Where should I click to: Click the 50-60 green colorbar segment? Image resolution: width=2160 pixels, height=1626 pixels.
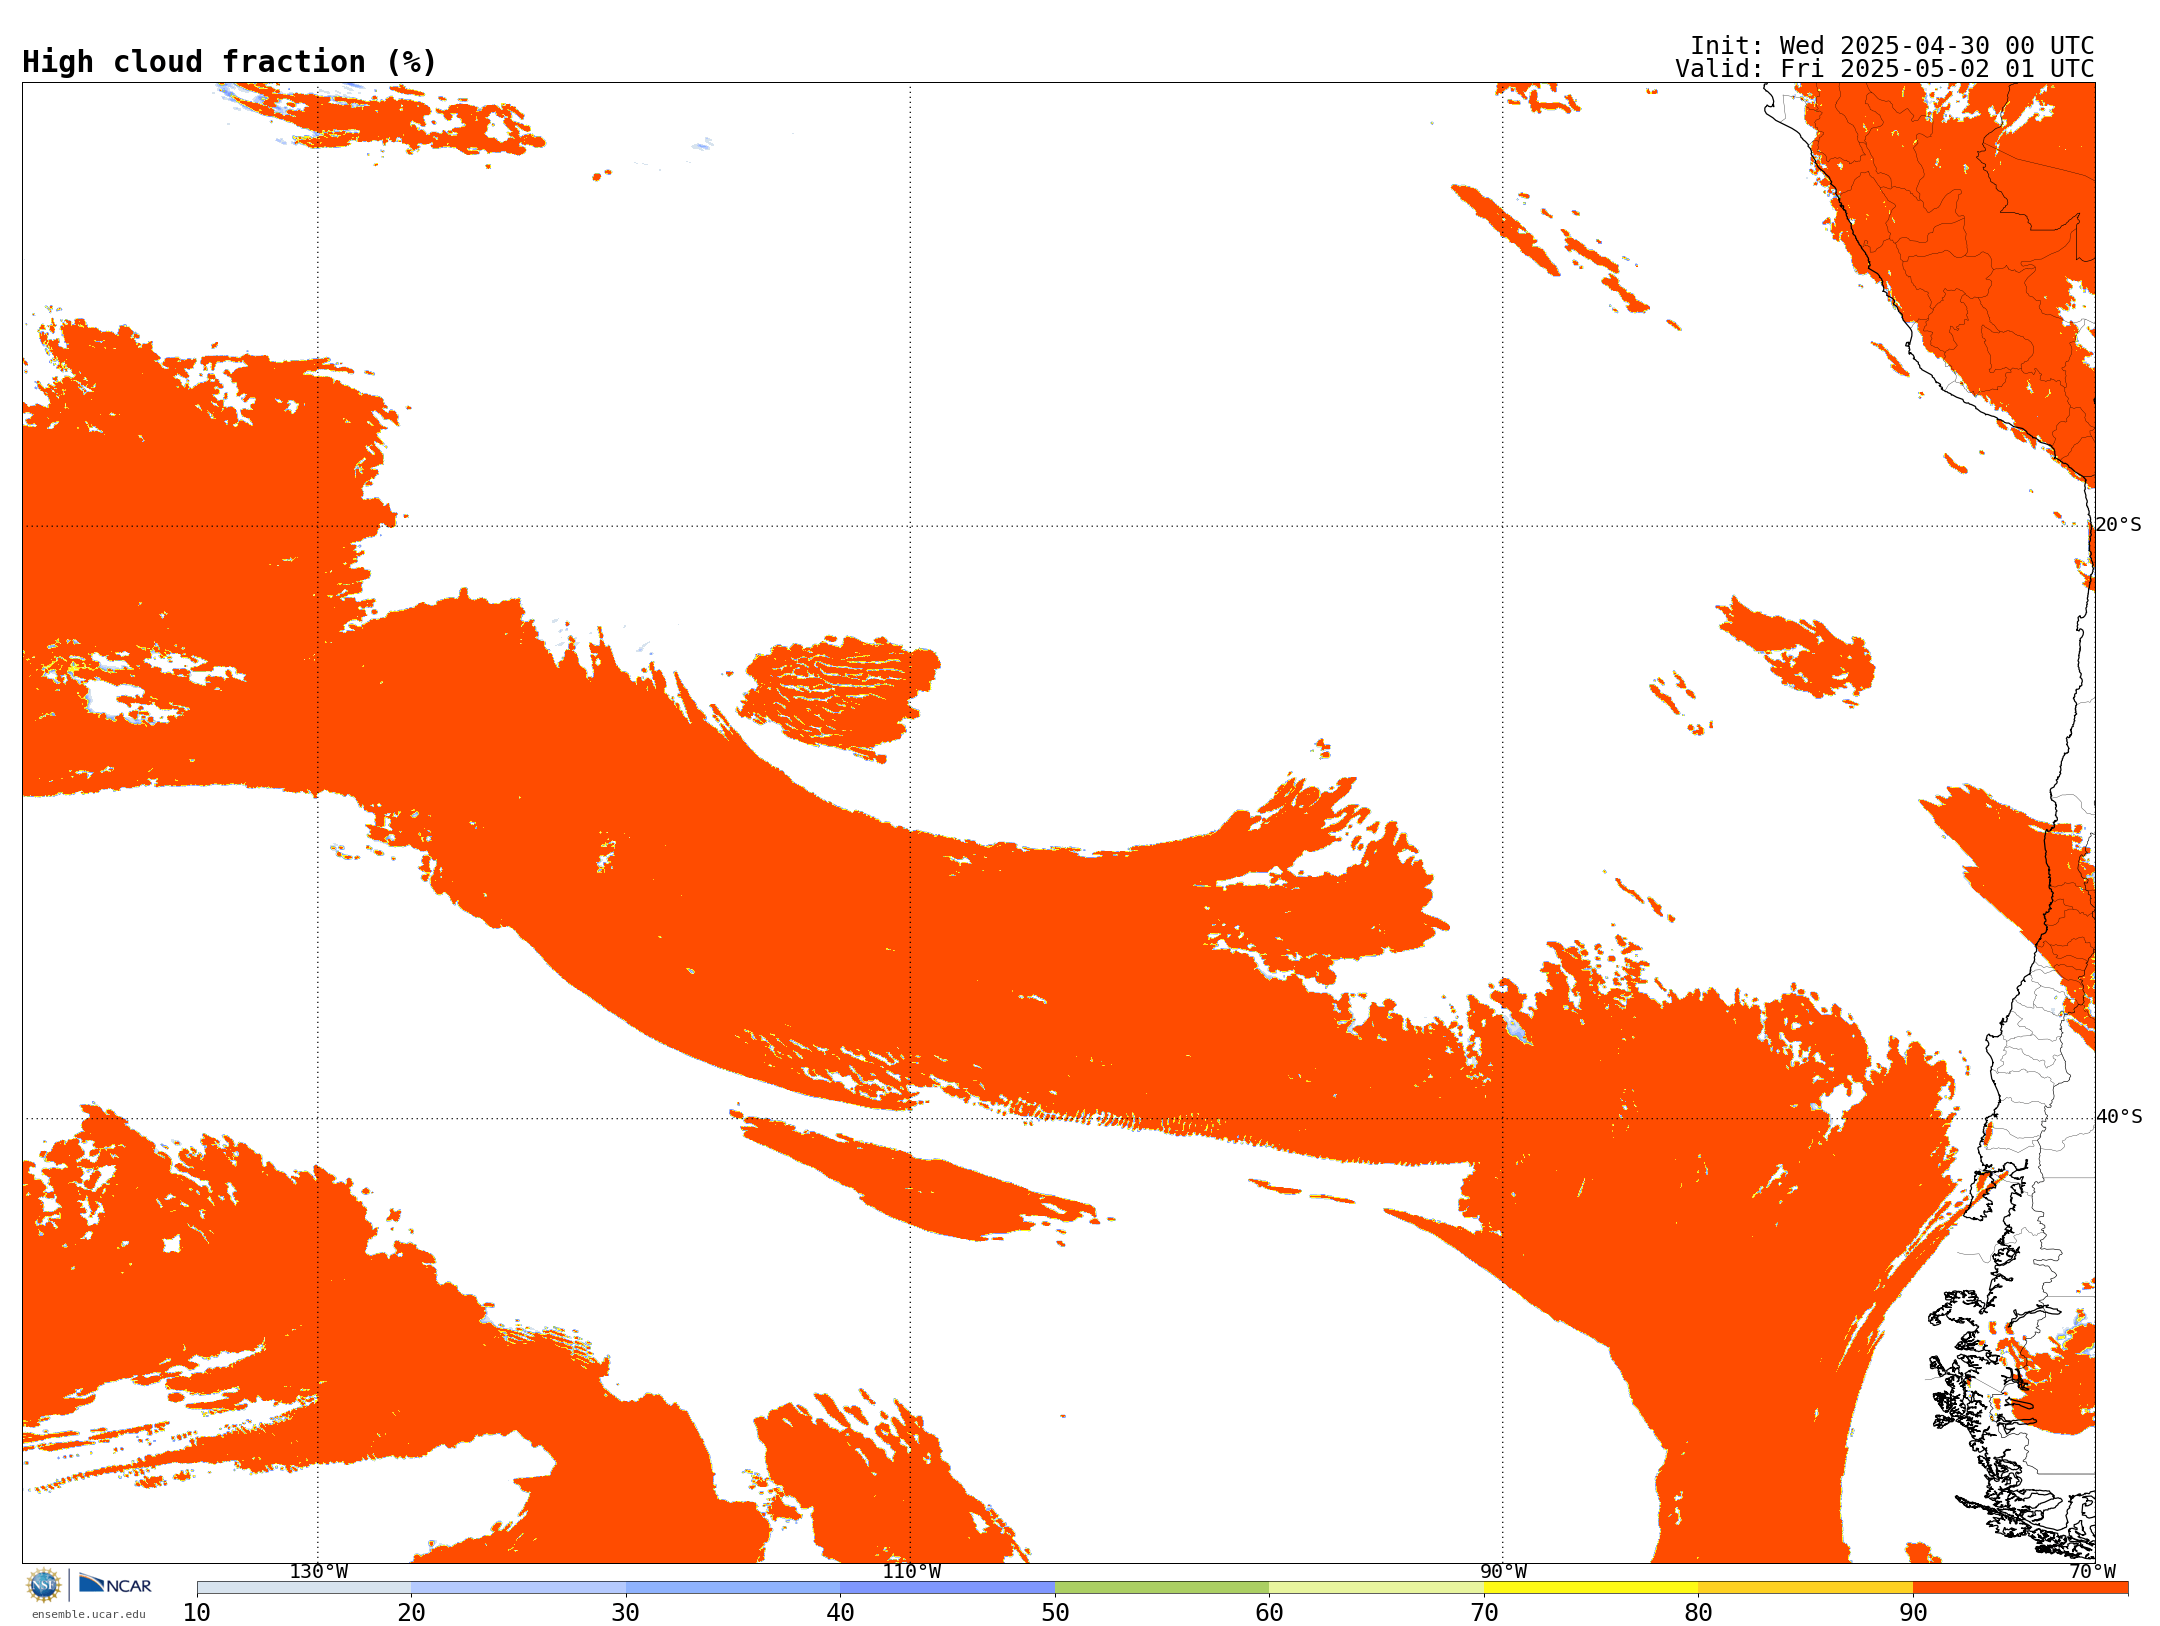point(1162,1588)
